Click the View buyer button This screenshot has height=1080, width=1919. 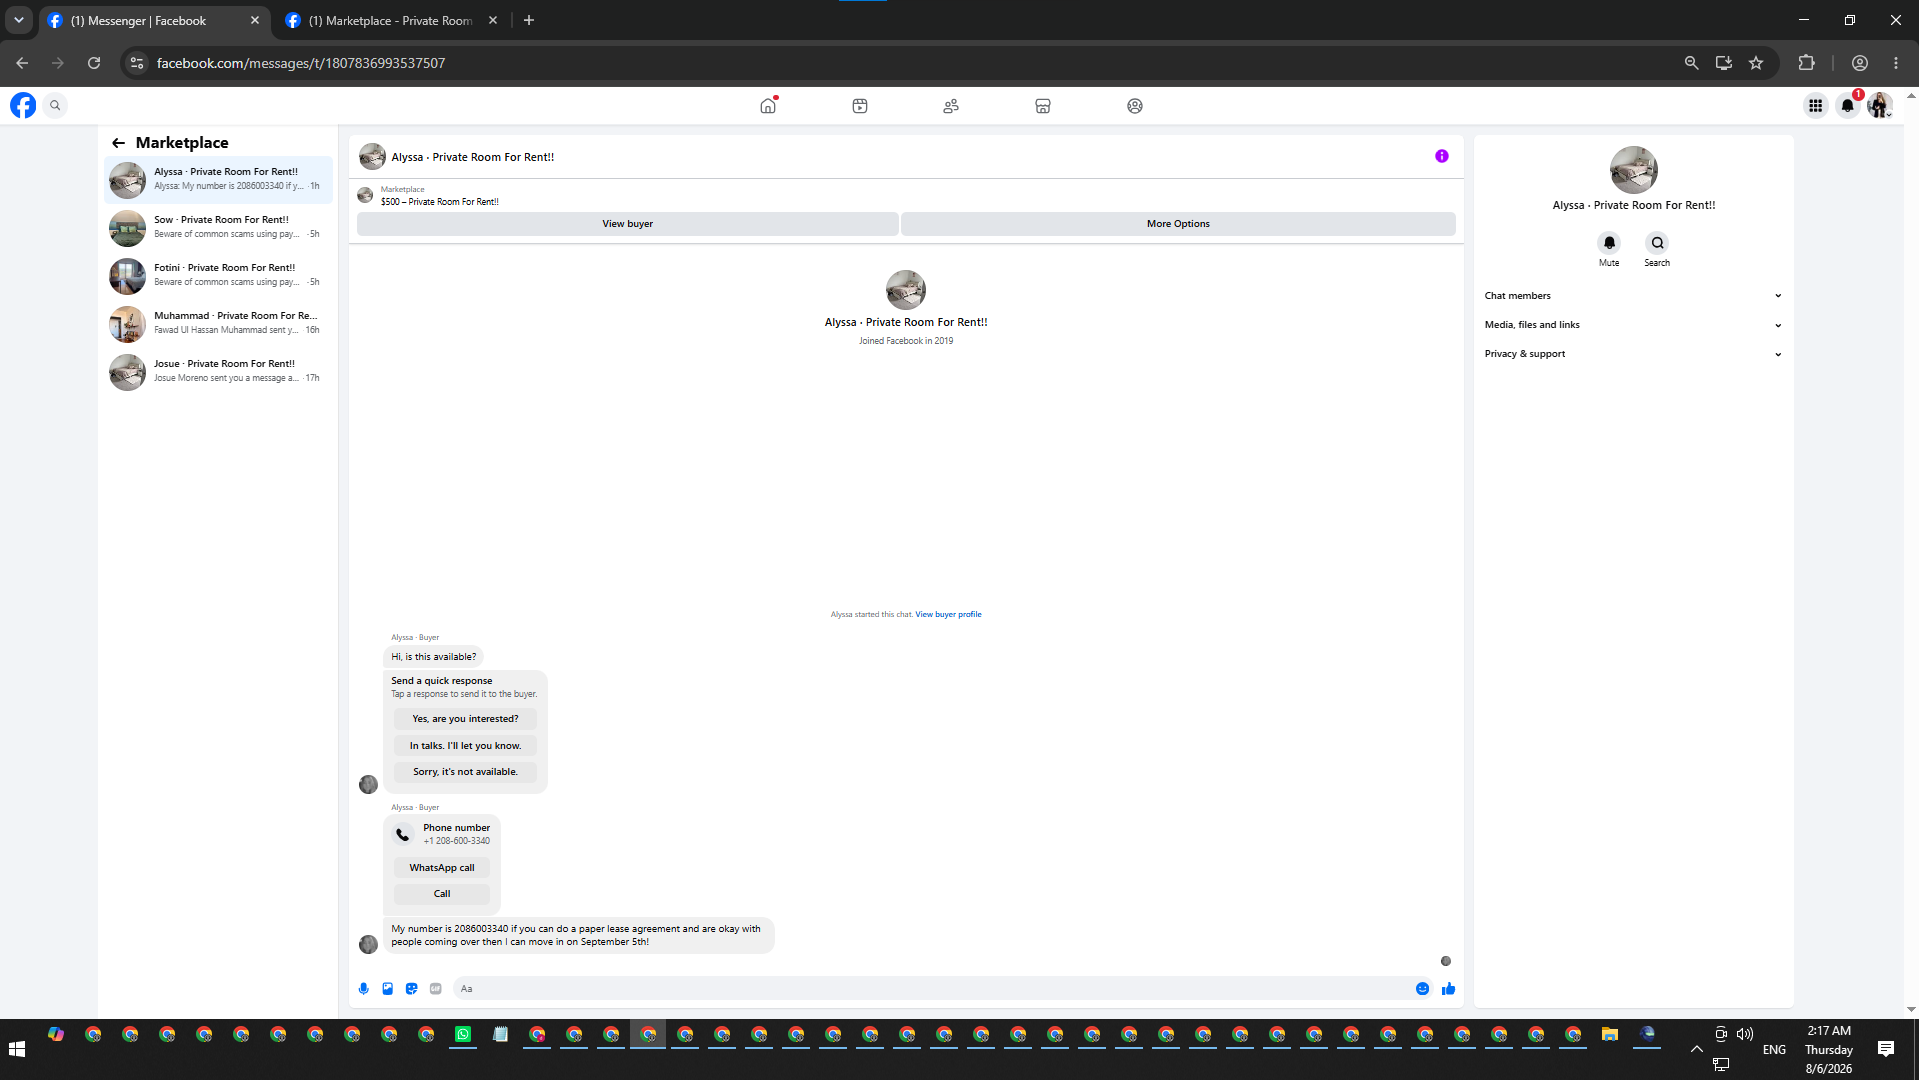pyautogui.click(x=627, y=224)
